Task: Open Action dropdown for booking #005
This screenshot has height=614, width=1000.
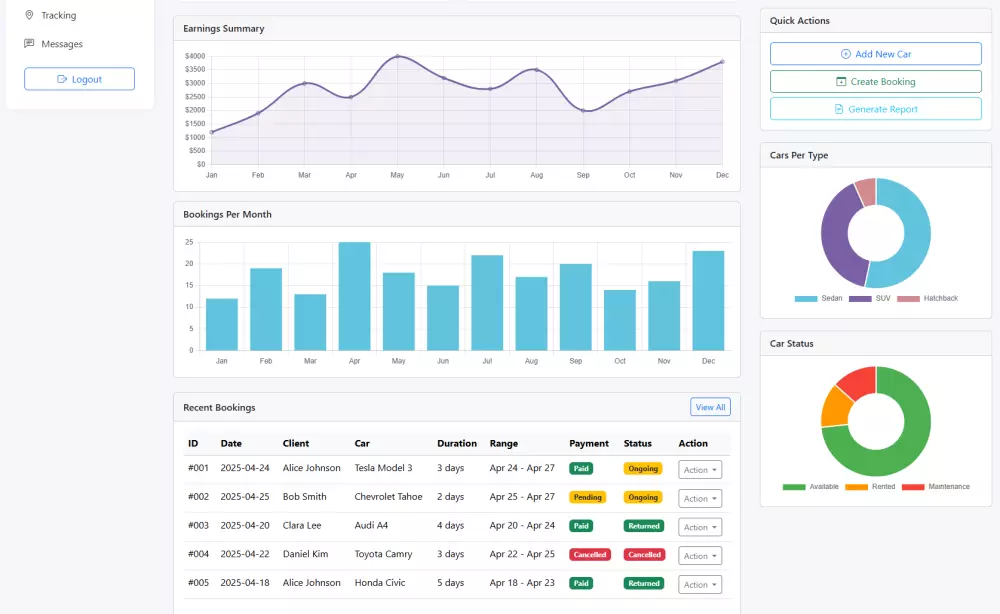Action: click(x=700, y=585)
